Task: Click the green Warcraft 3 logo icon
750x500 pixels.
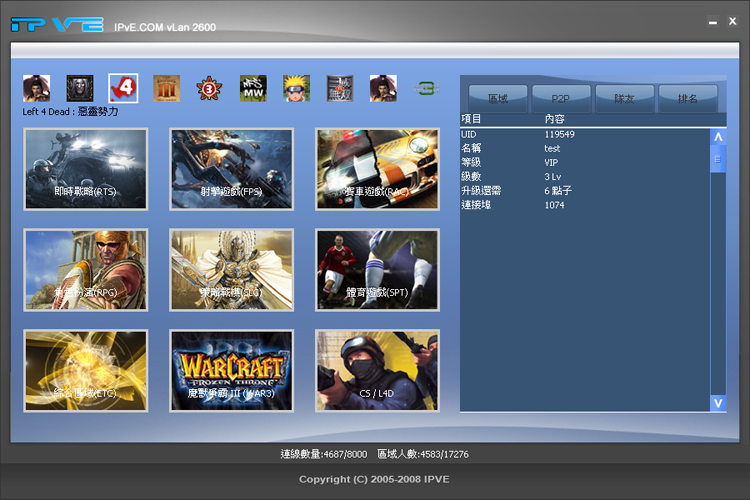Action: coord(426,88)
